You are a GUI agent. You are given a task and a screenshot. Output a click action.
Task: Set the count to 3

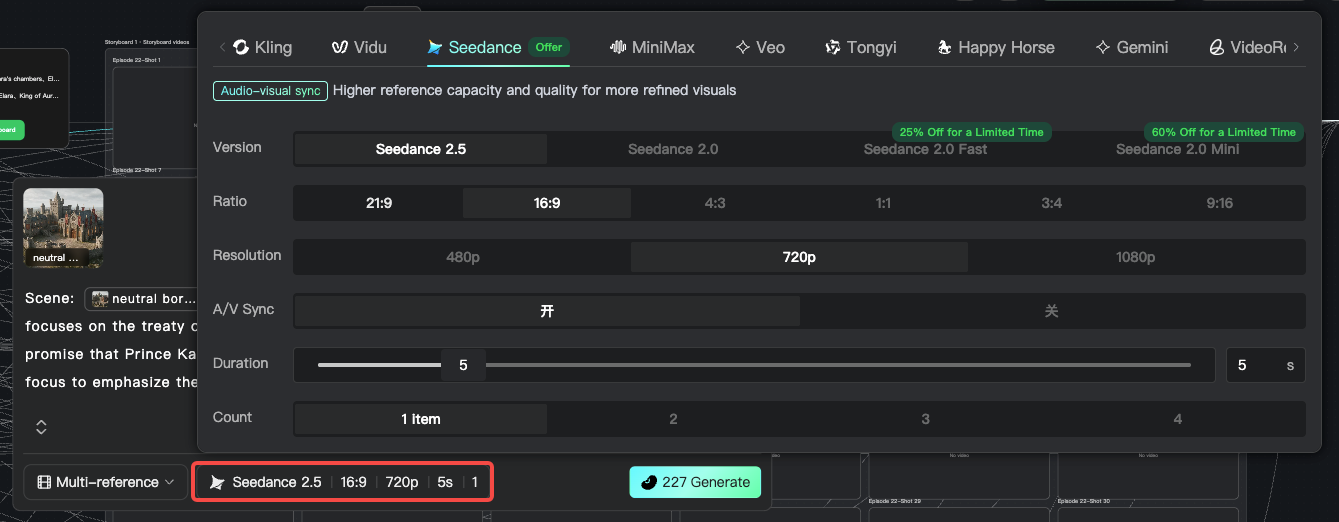click(x=925, y=419)
